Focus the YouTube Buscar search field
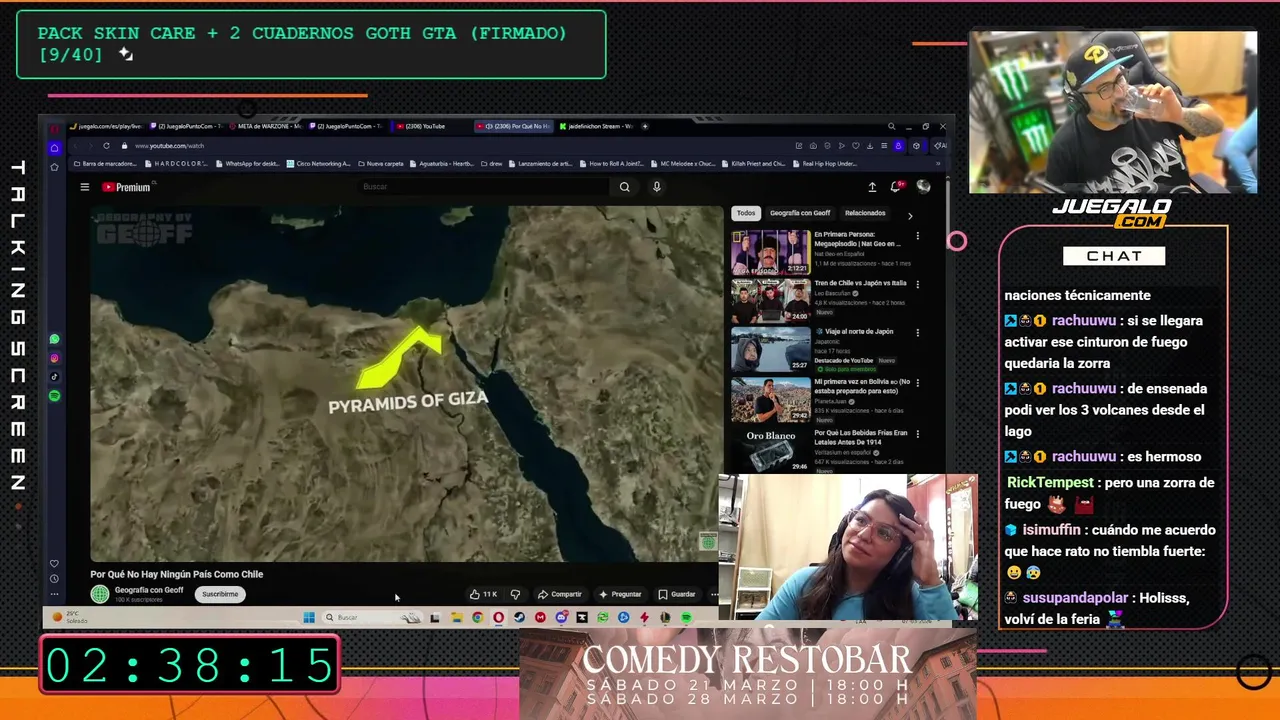Viewport: 1280px width, 720px height. (484, 187)
